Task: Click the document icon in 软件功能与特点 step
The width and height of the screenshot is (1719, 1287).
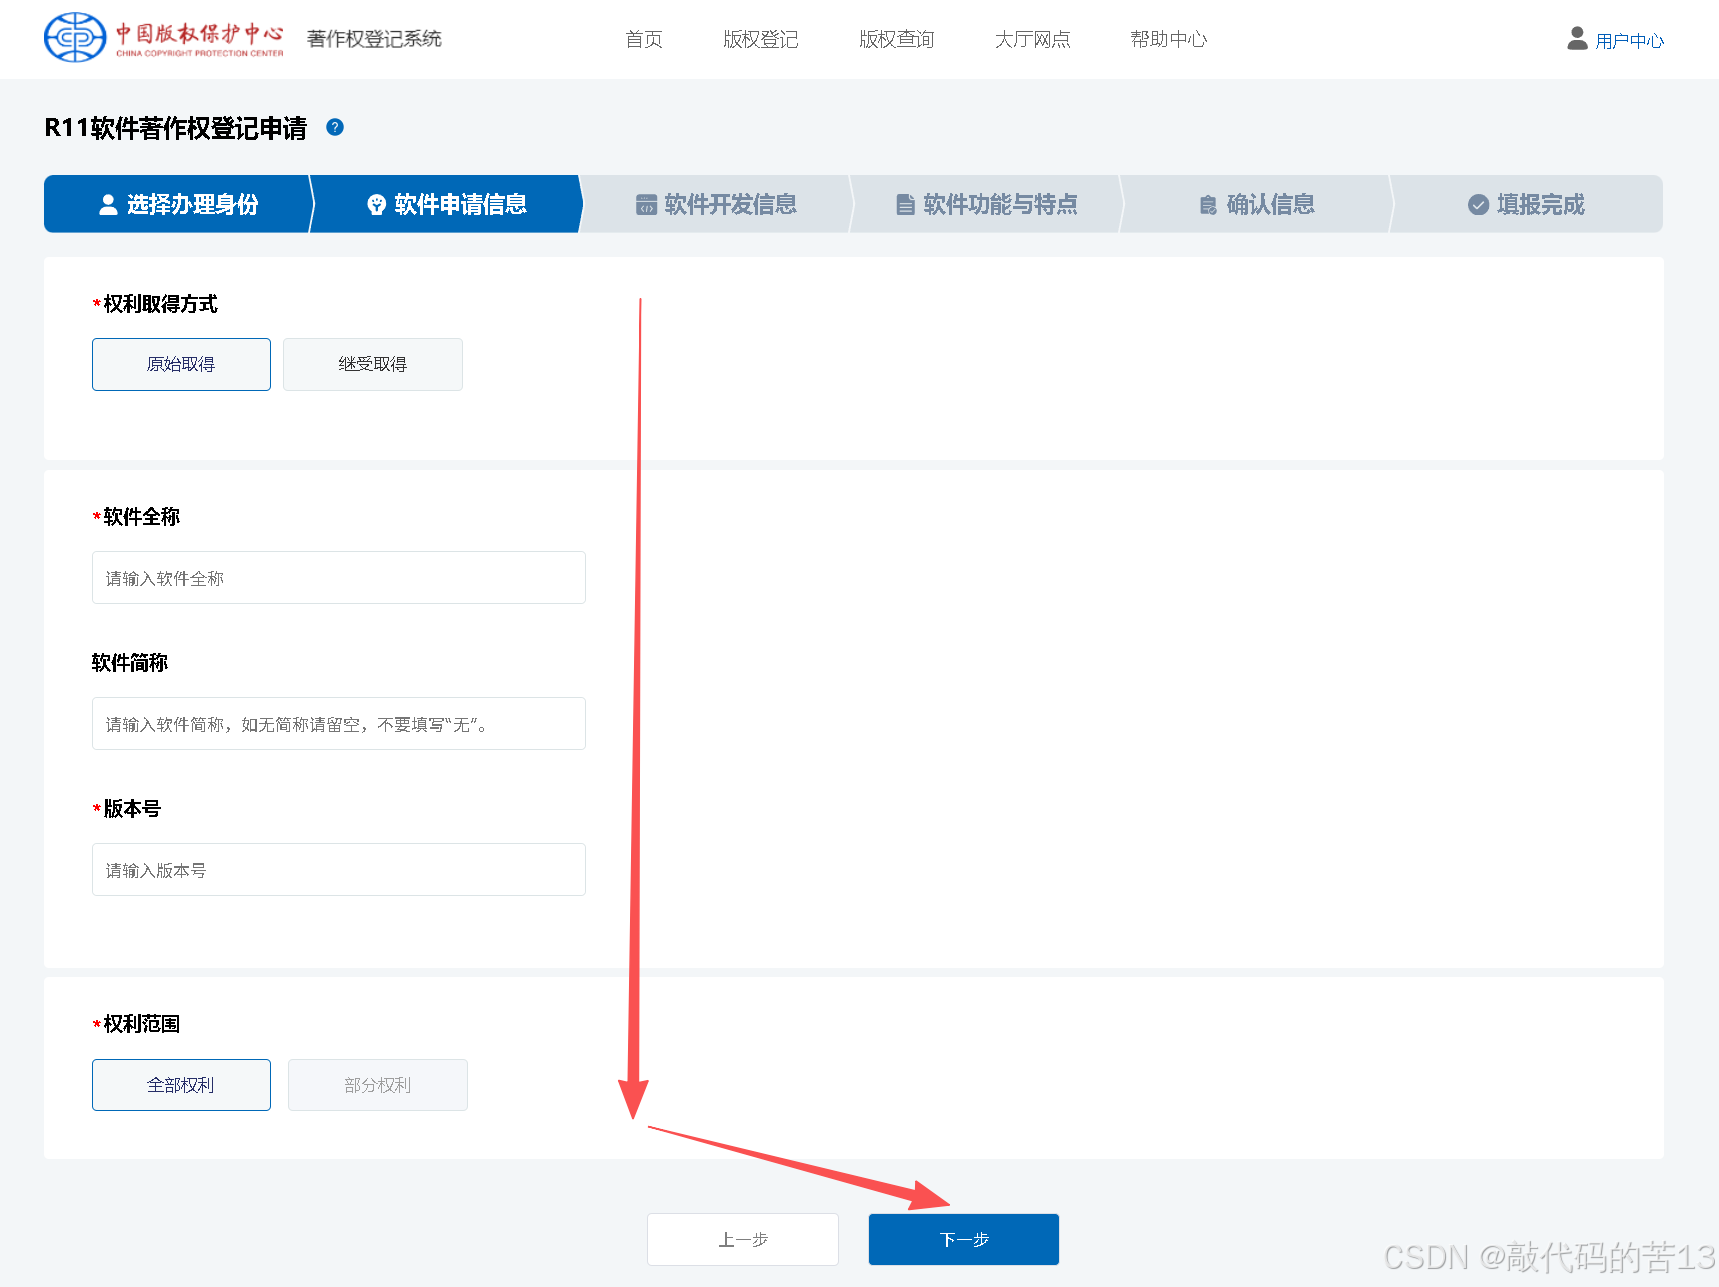Action: pos(905,204)
